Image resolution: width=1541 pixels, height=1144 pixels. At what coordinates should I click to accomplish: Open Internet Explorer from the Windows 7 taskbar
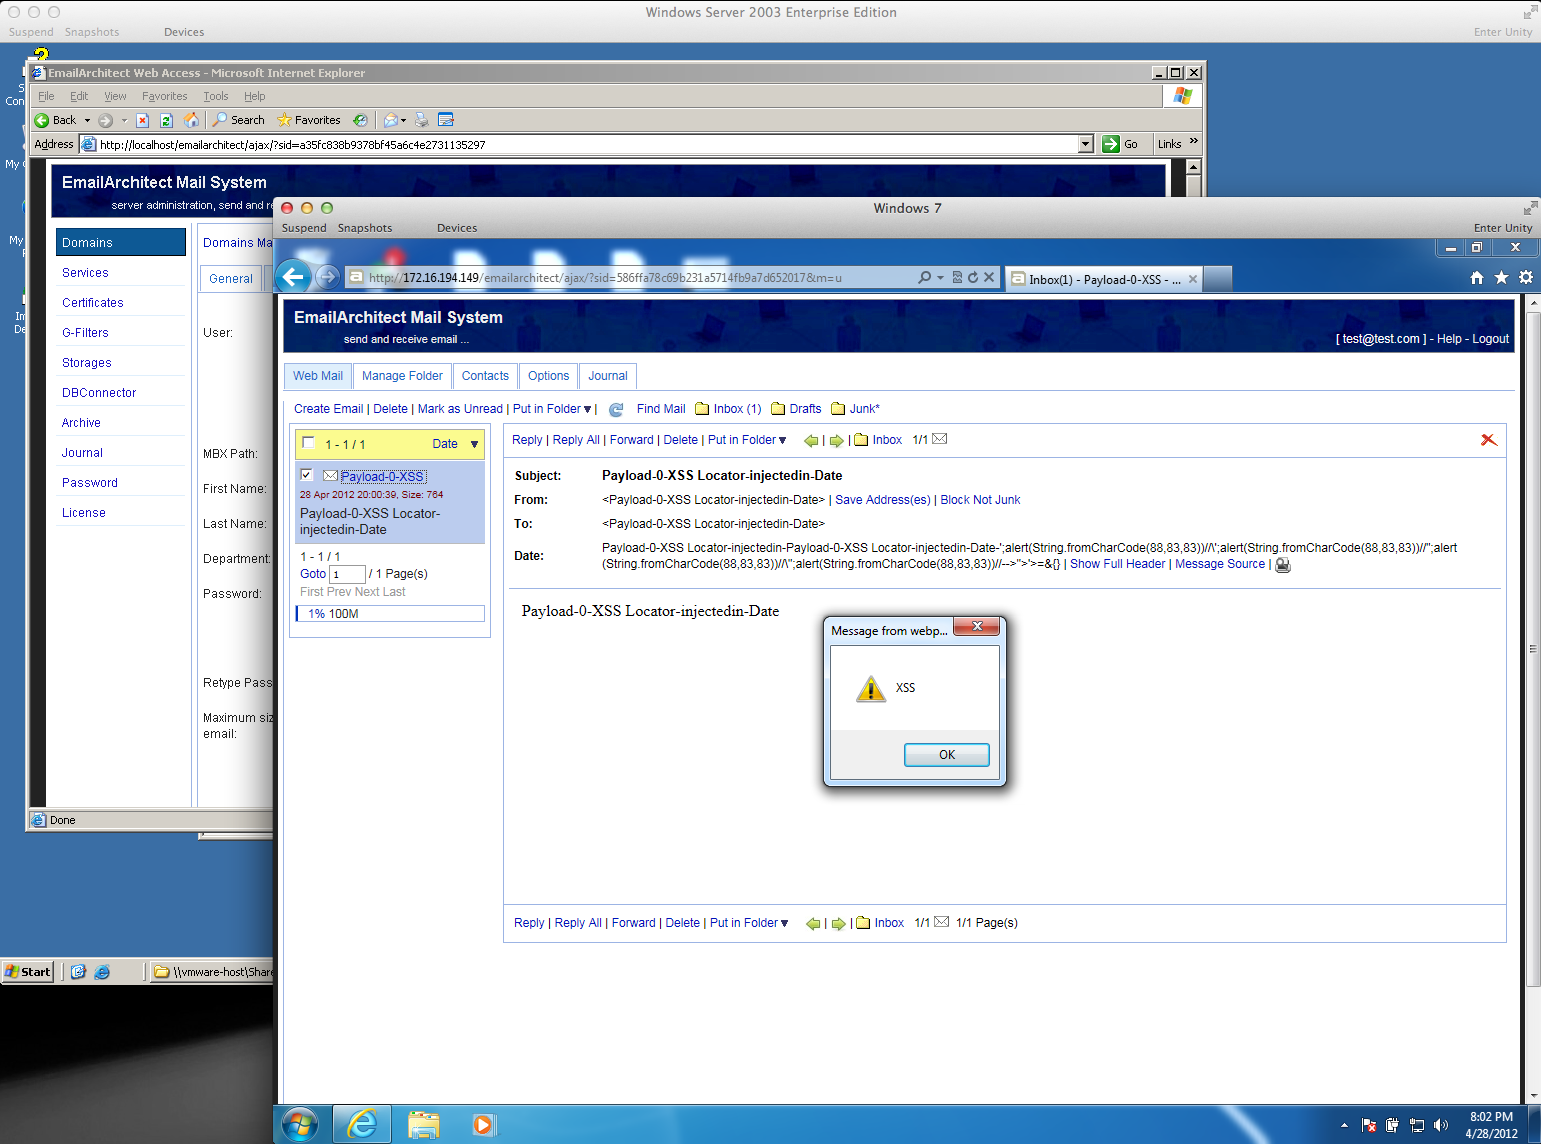tap(361, 1124)
